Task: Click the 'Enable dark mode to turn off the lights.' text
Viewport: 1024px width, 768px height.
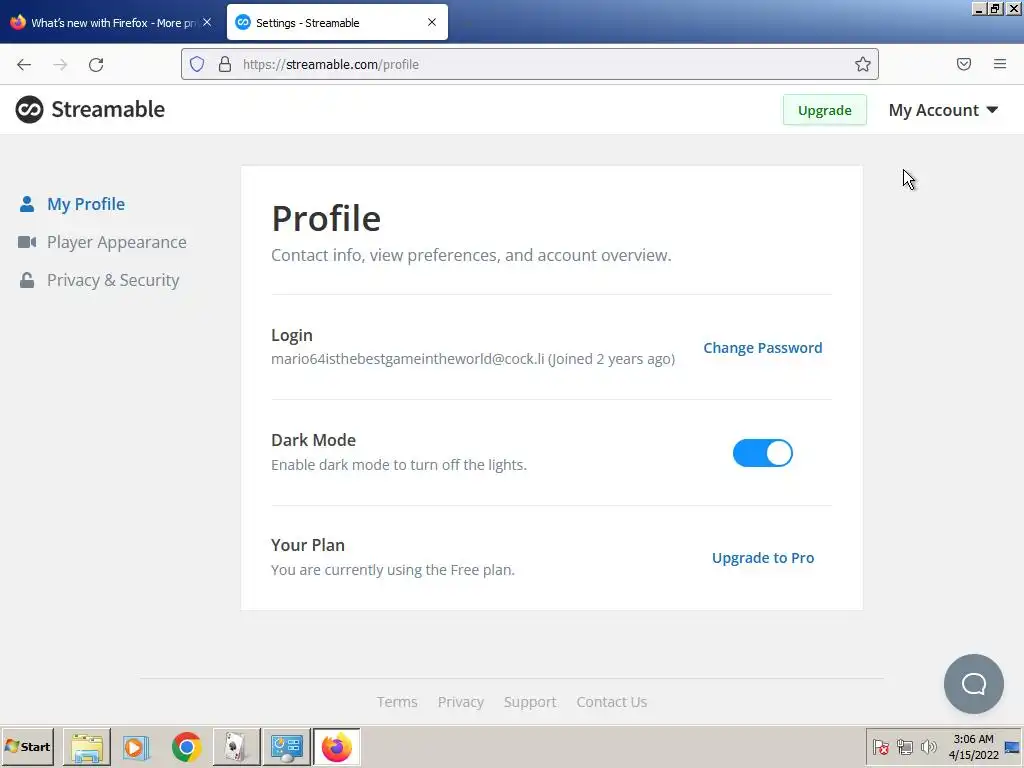Action: 398,465
